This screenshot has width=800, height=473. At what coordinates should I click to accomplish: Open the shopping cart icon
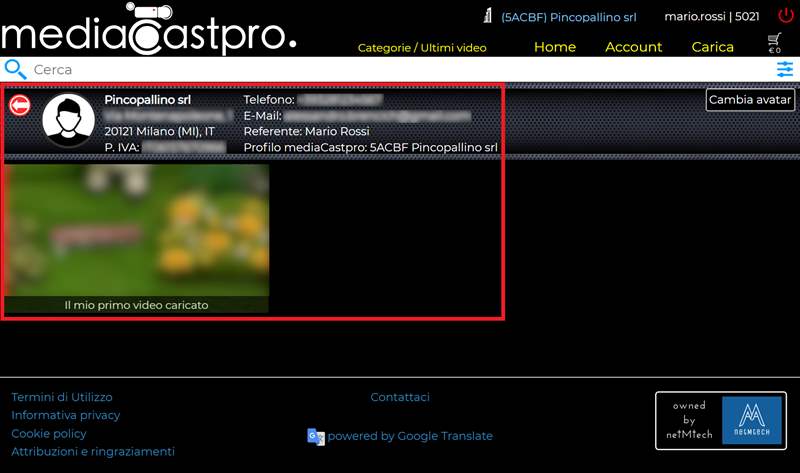point(774,43)
